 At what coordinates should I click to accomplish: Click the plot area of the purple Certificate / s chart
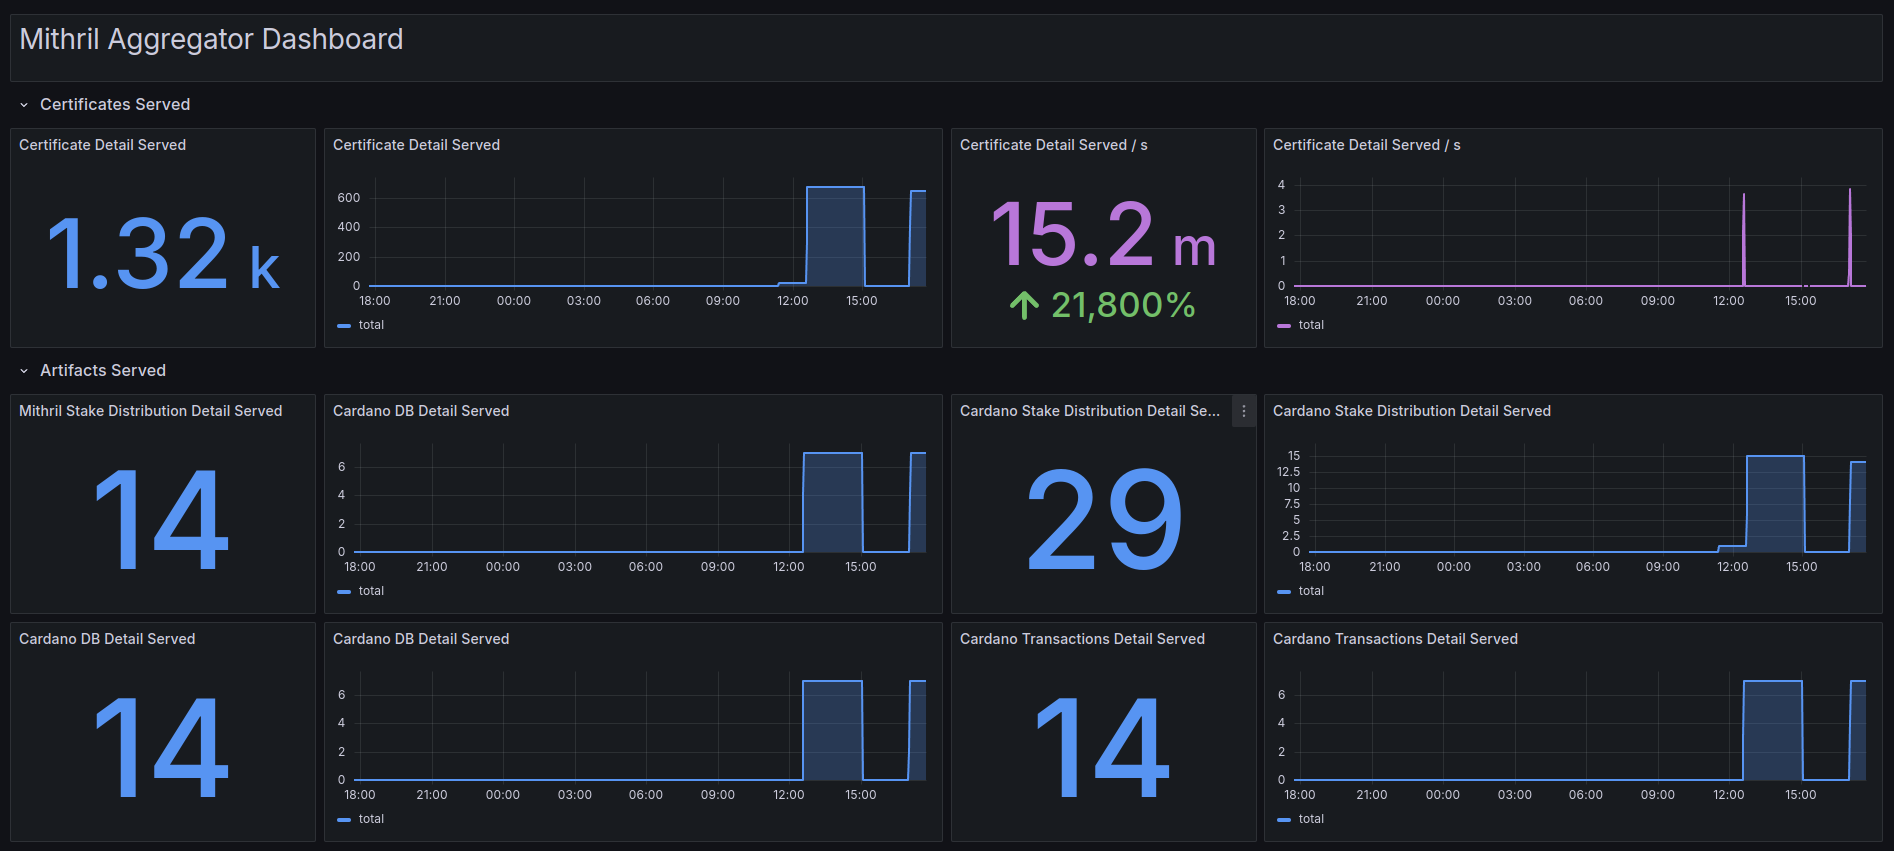coord(1581,233)
